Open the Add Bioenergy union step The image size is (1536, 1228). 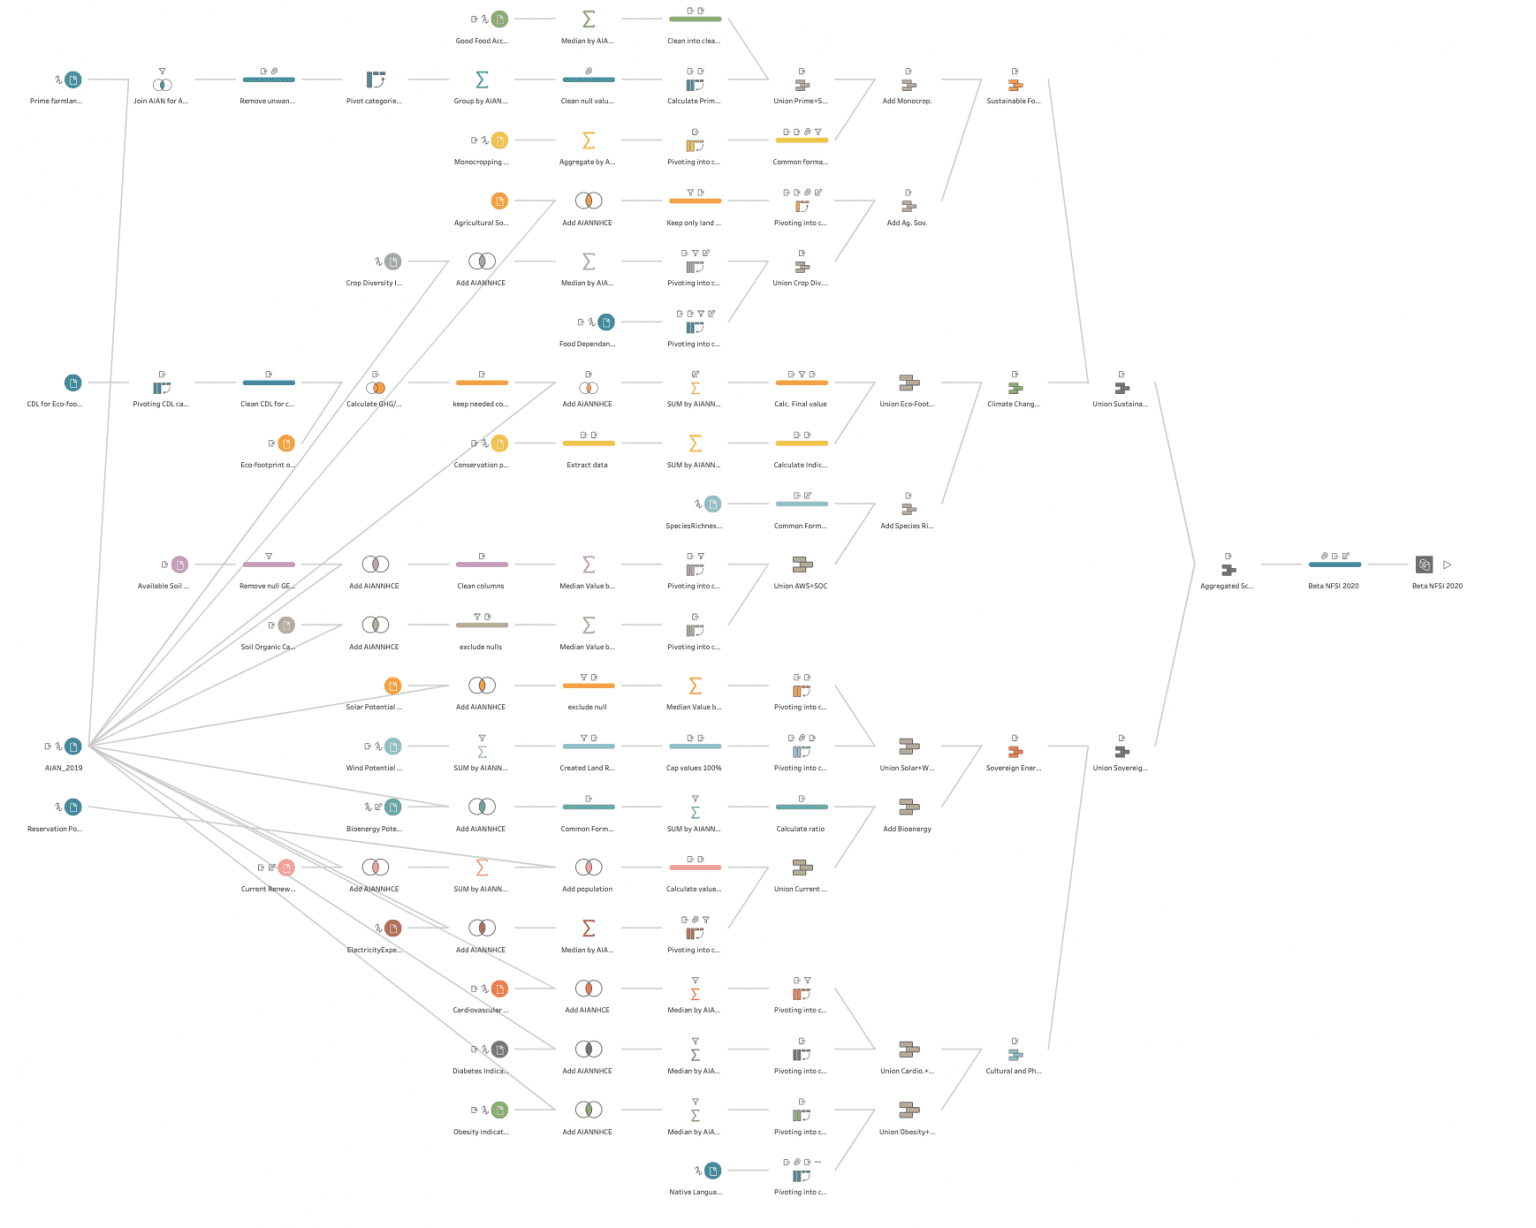[x=908, y=807]
